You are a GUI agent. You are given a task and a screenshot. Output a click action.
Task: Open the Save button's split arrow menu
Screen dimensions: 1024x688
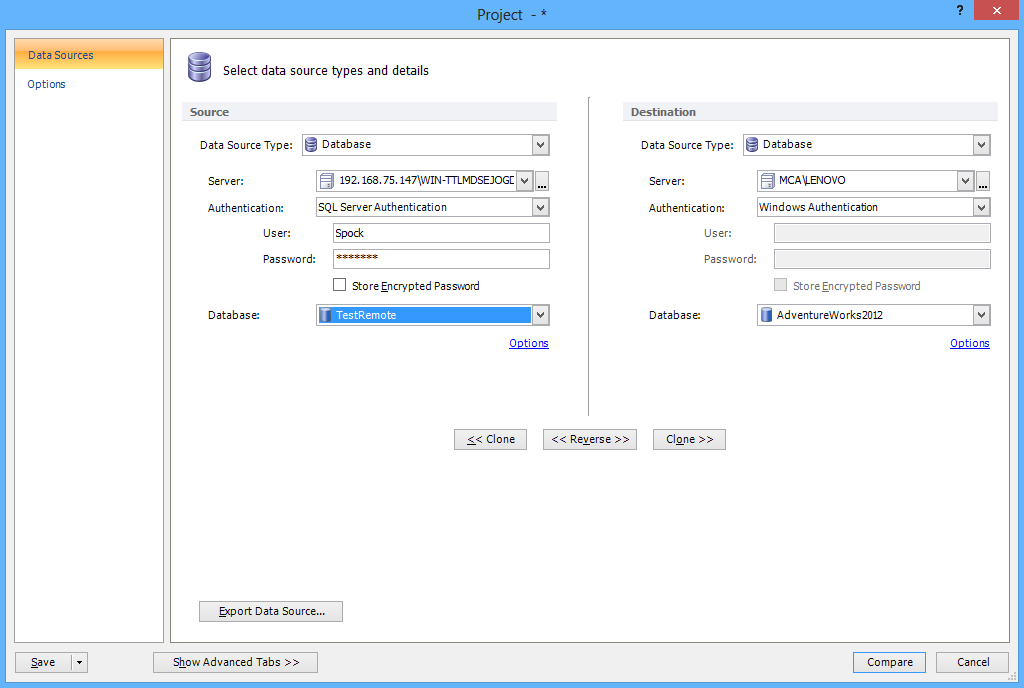pos(79,663)
